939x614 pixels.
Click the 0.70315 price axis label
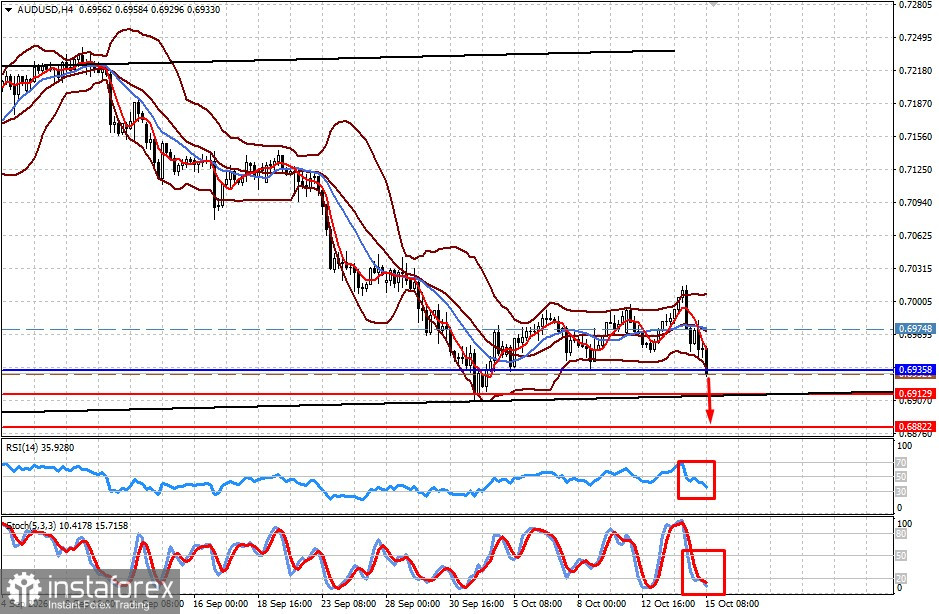pyautogui.click(x=916, y=268)
